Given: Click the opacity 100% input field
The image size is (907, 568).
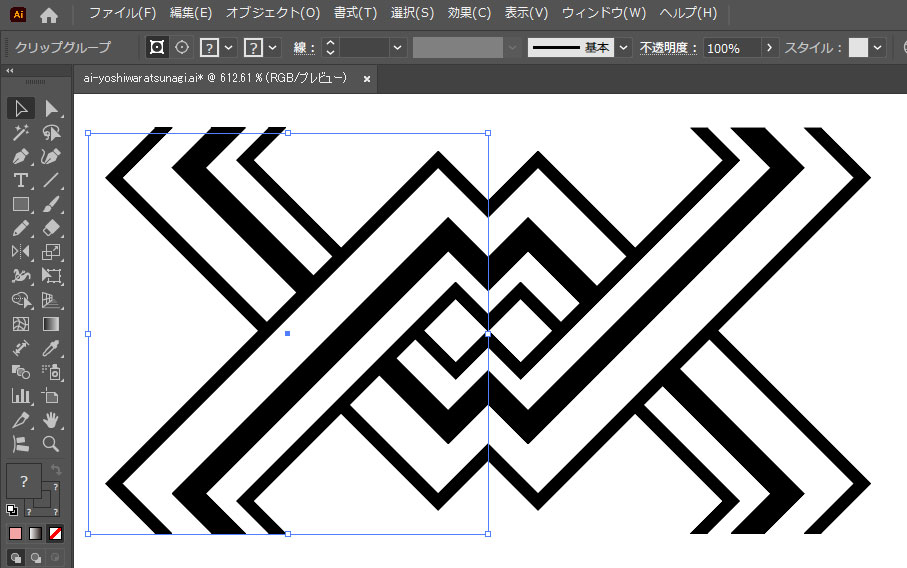Looking at the screenshot, I should click(731, 48).
